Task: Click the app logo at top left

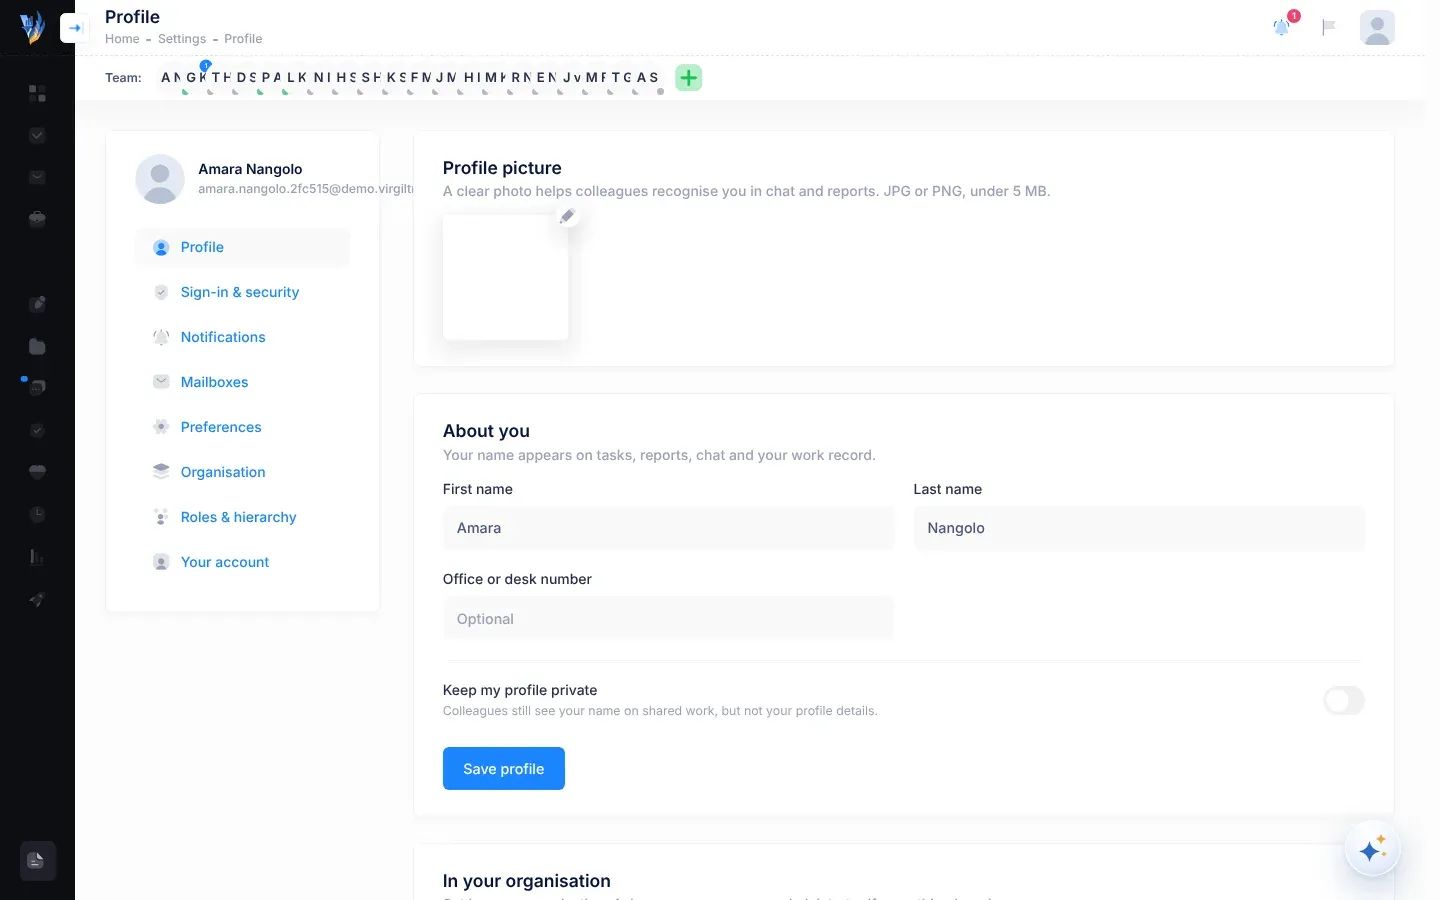Action: 33,27
